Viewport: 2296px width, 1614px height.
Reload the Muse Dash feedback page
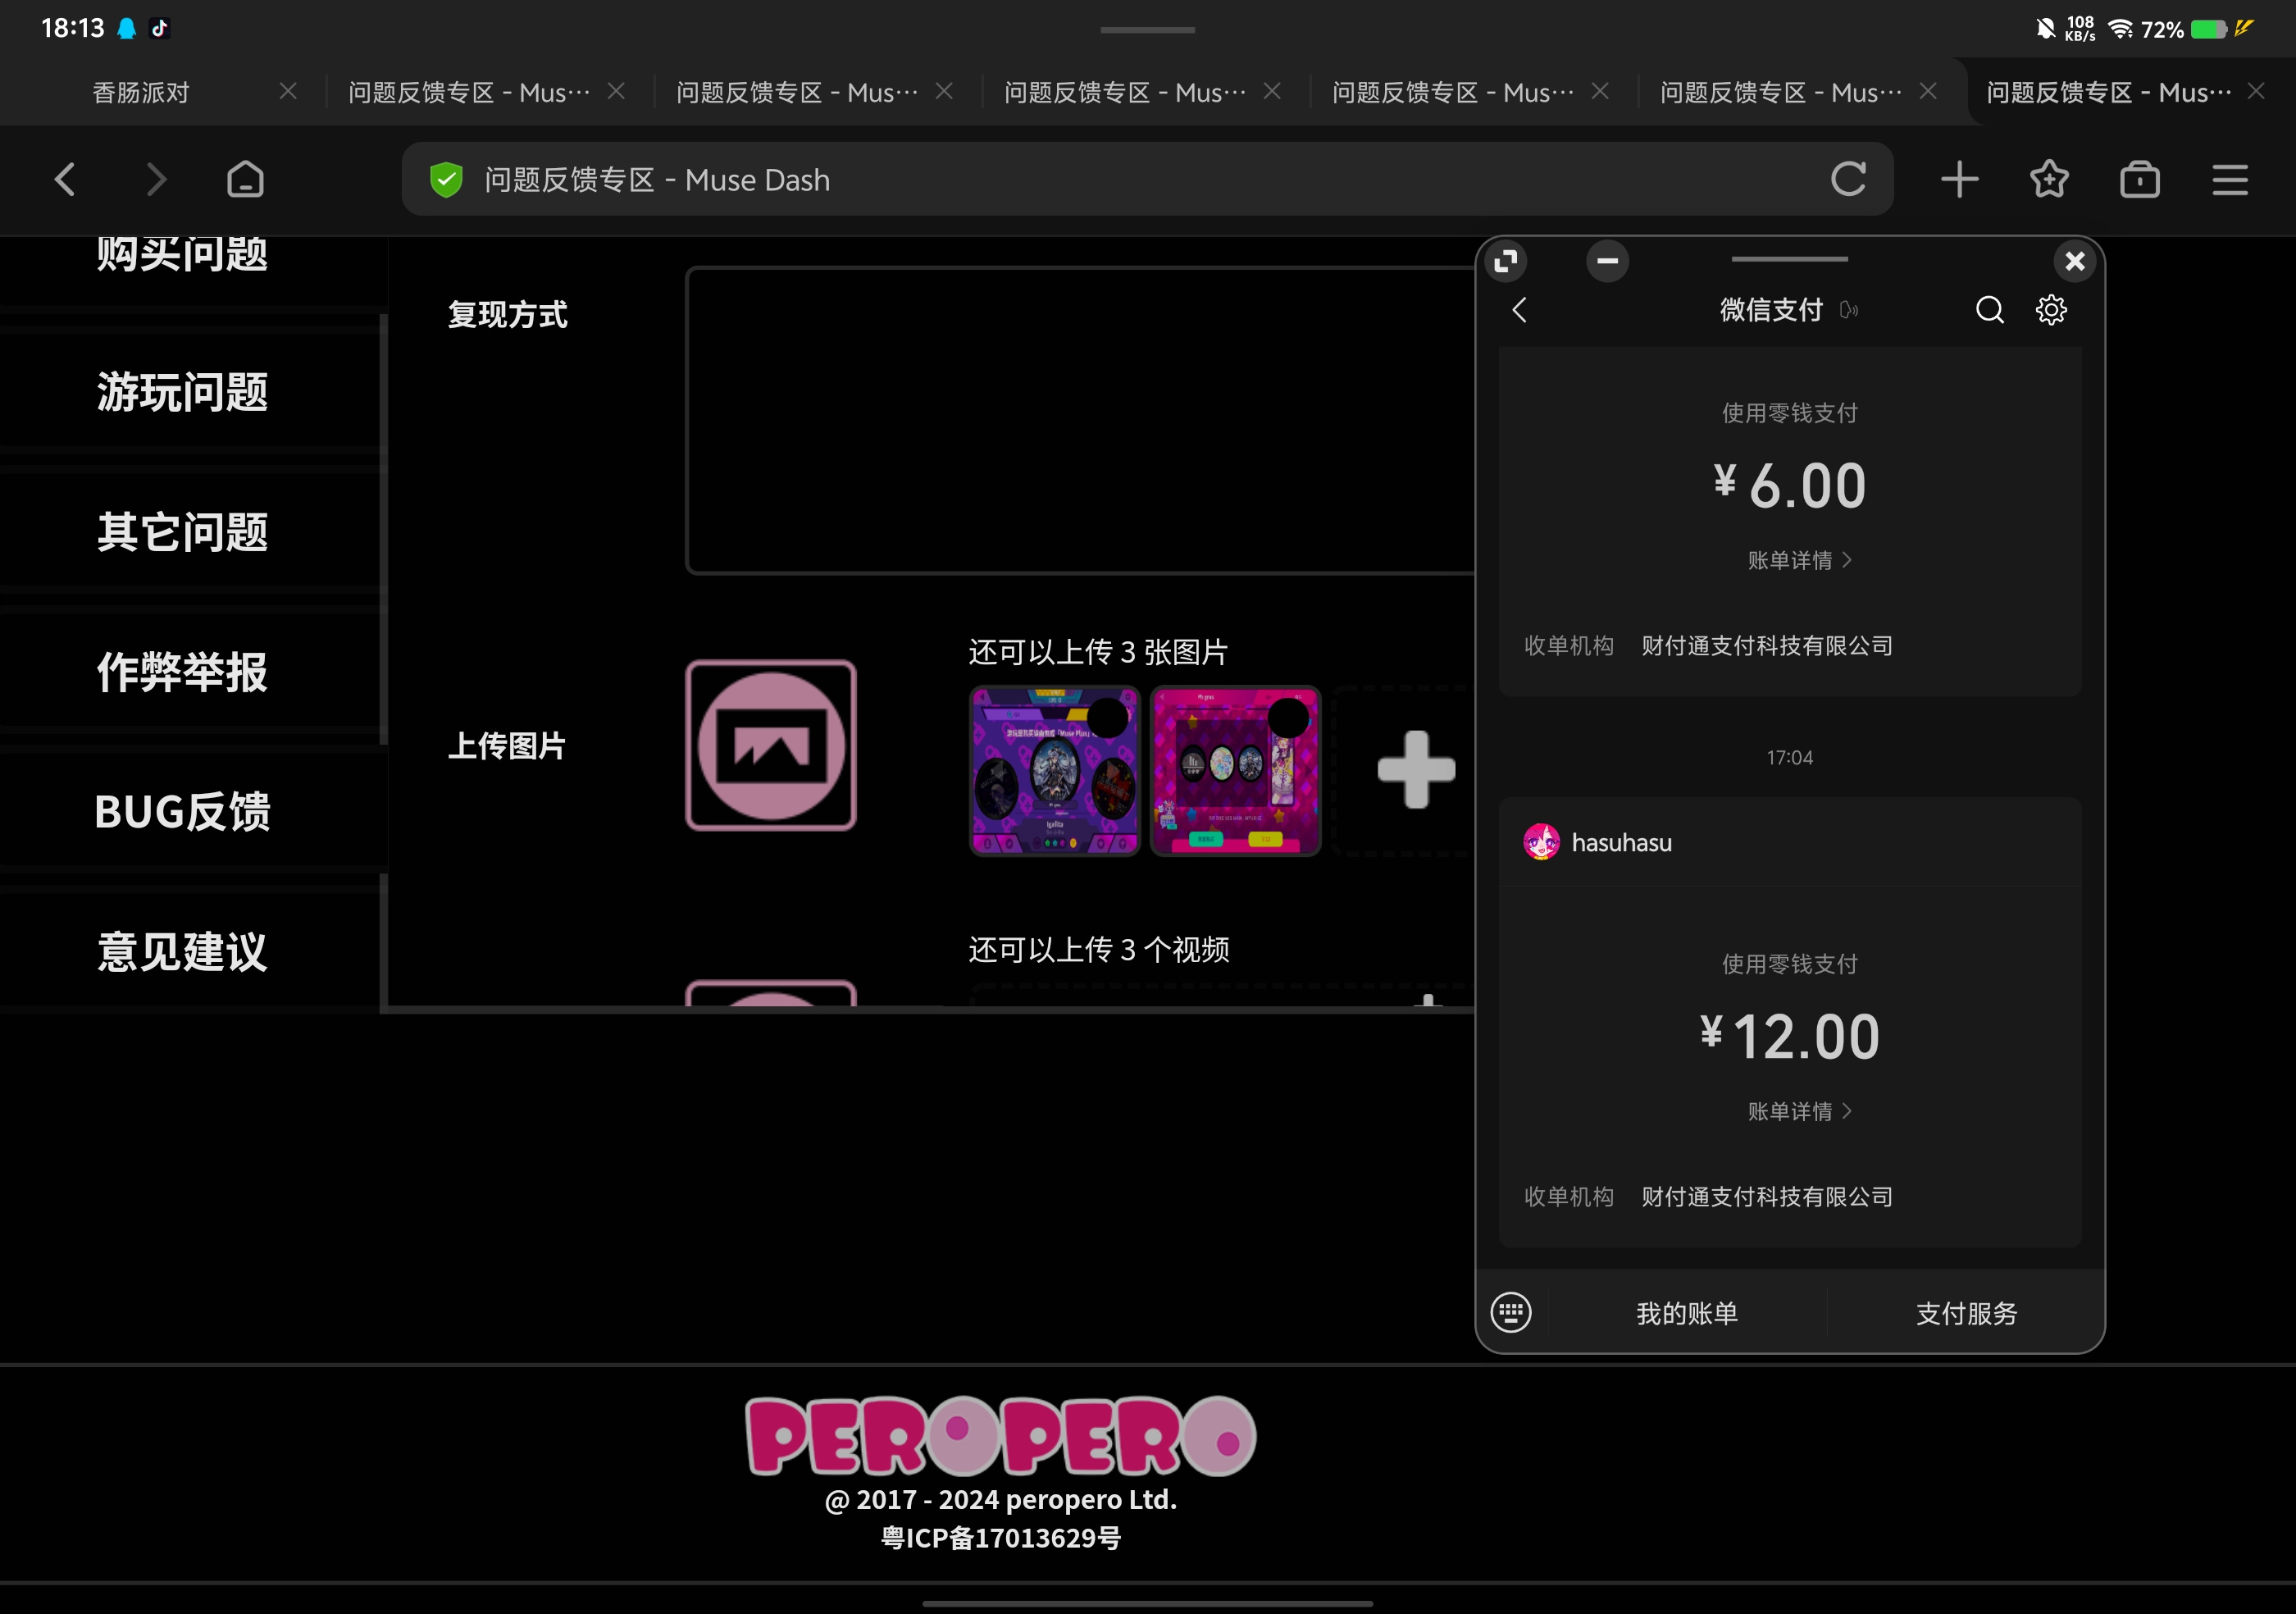coord(1848,179)
